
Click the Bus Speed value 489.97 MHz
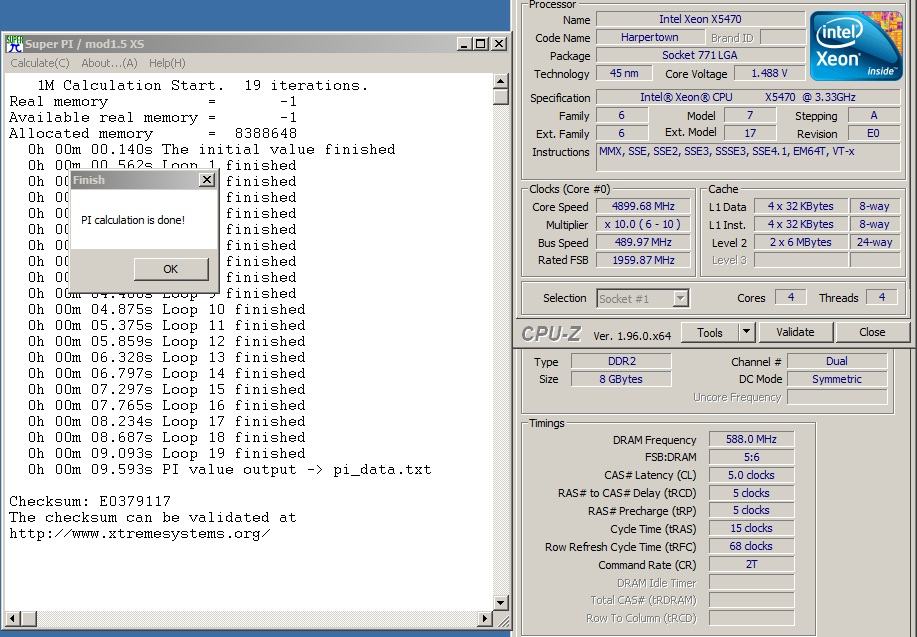[643, 242]
